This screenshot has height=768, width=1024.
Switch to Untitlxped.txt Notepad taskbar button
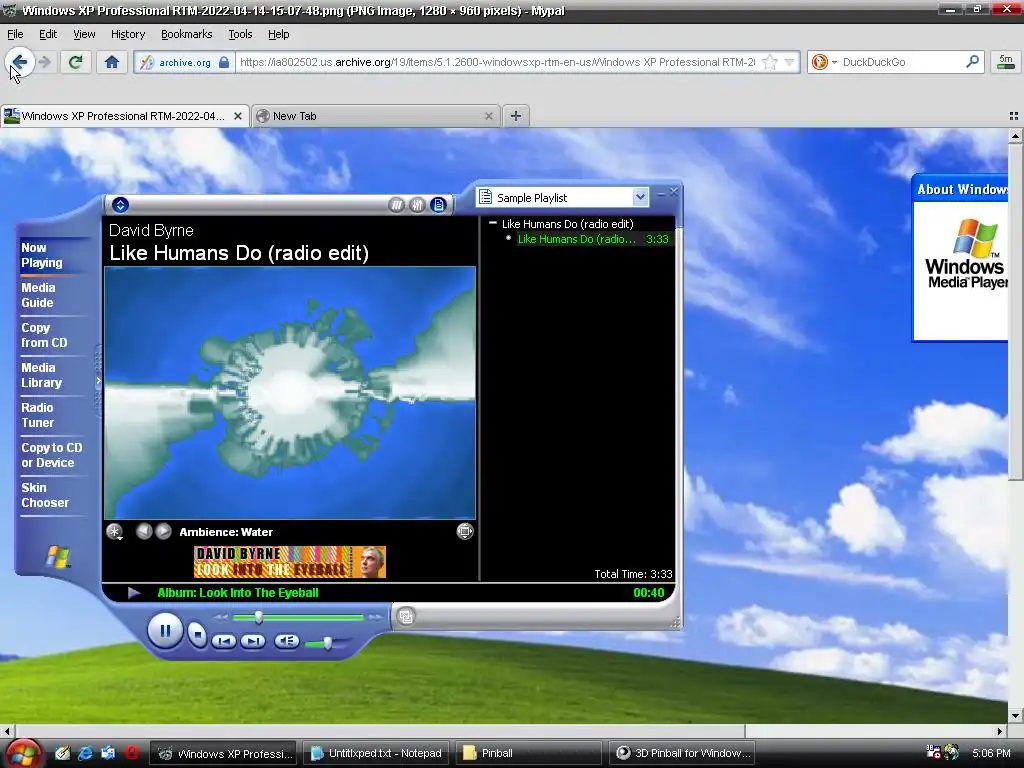[376, 753]
